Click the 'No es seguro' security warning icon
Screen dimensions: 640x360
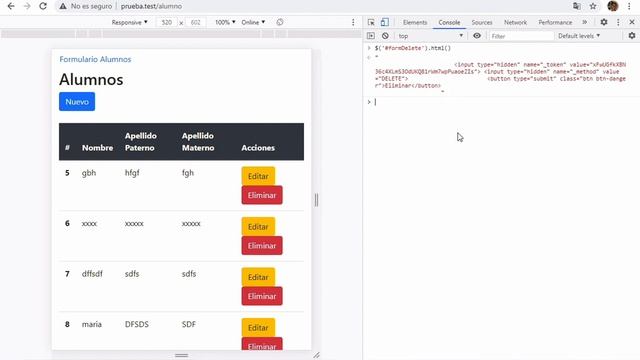coord(63,7)
